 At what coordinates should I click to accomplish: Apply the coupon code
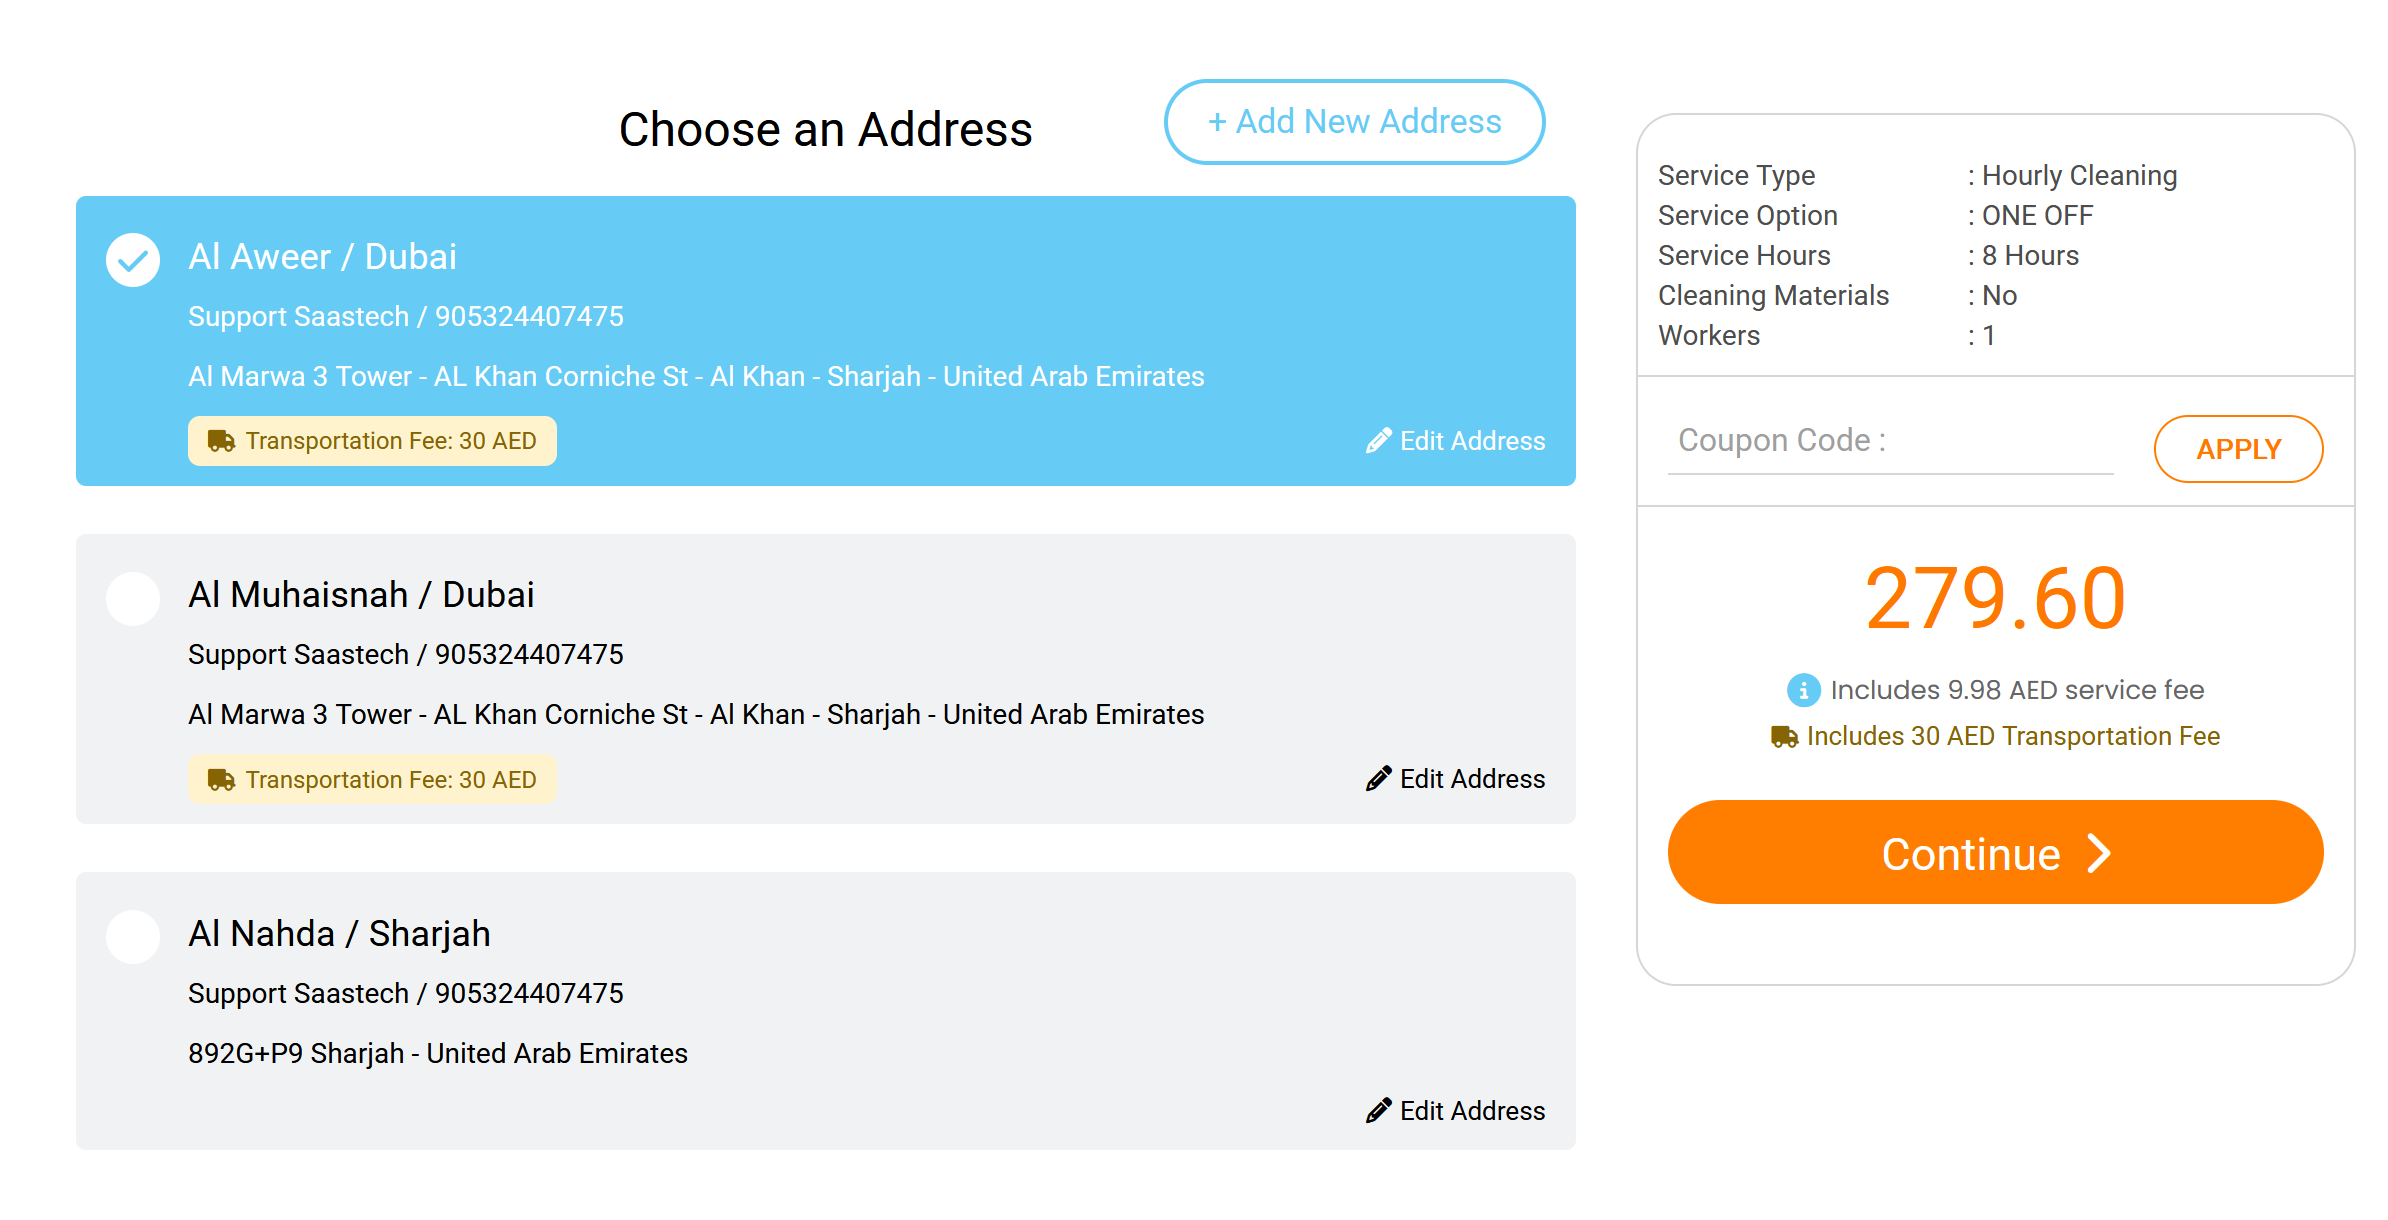pos(2237,449)
